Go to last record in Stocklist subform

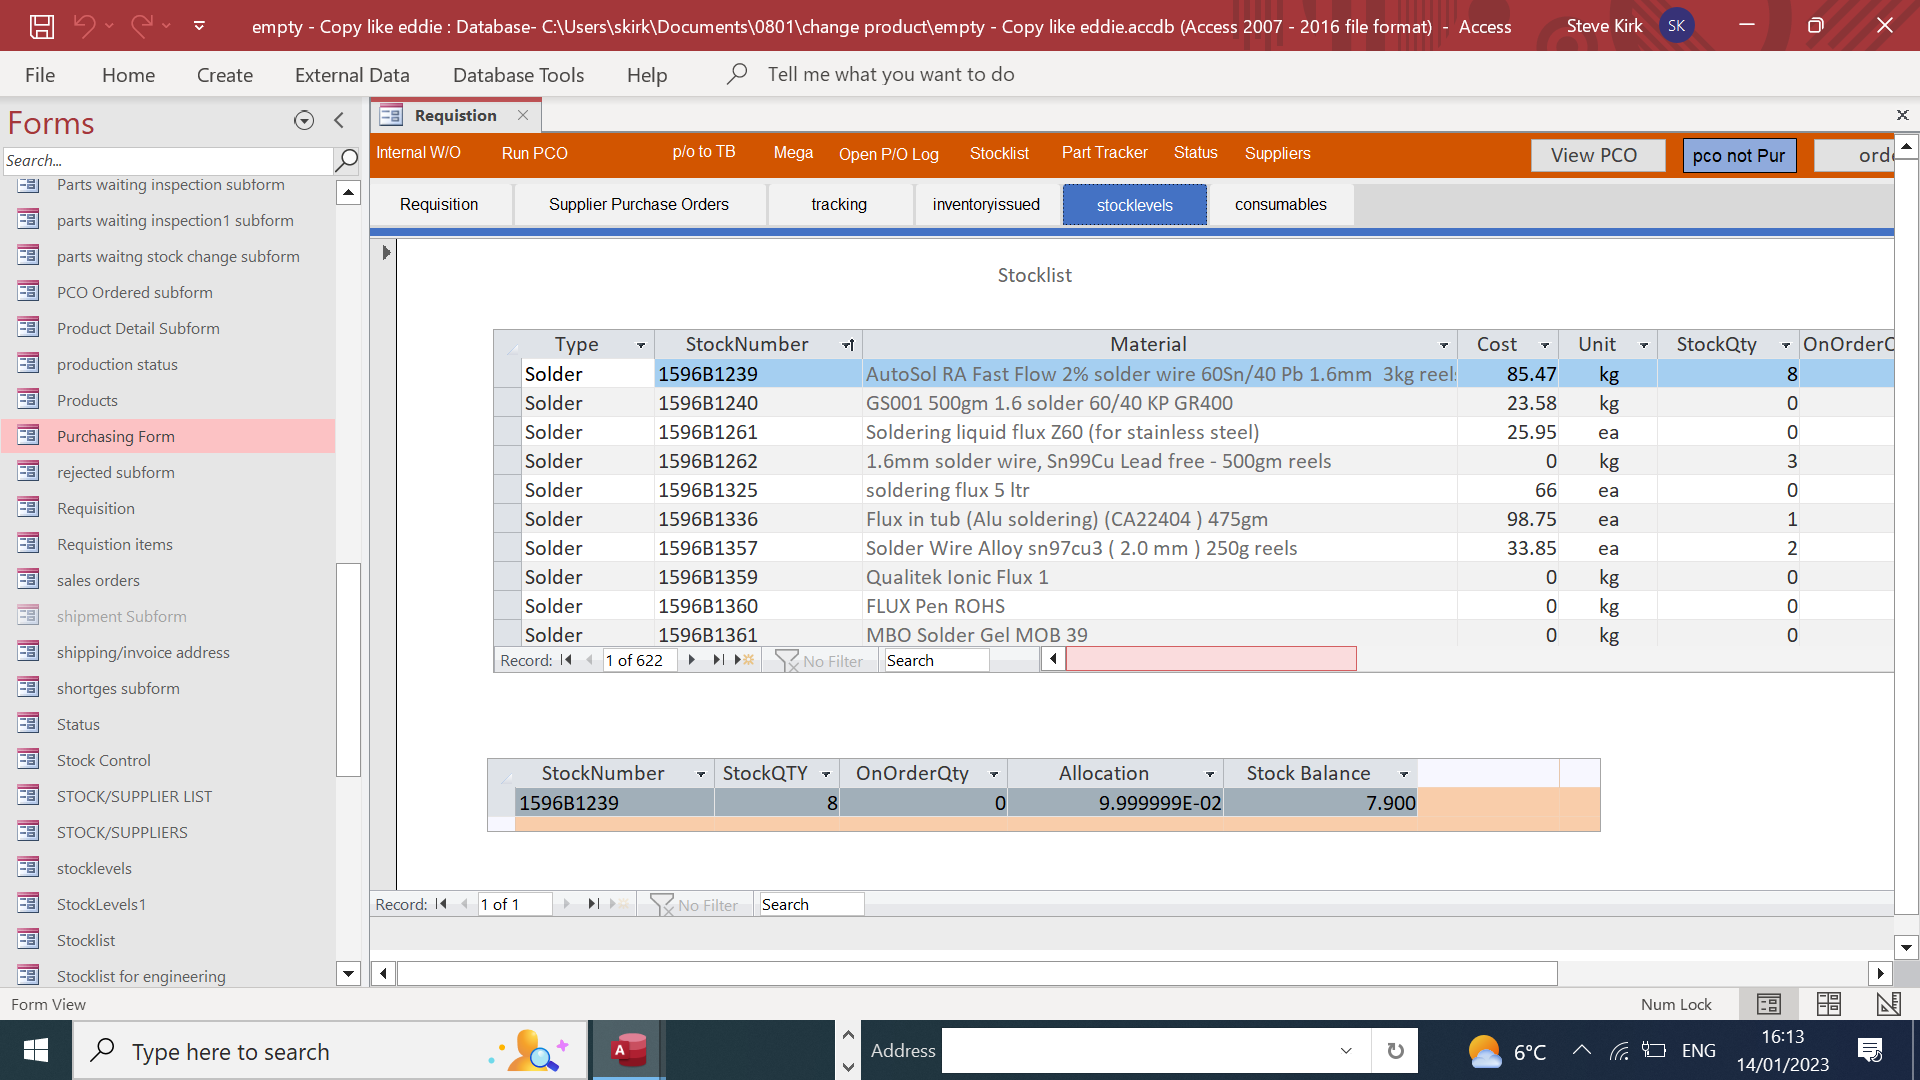717,660
